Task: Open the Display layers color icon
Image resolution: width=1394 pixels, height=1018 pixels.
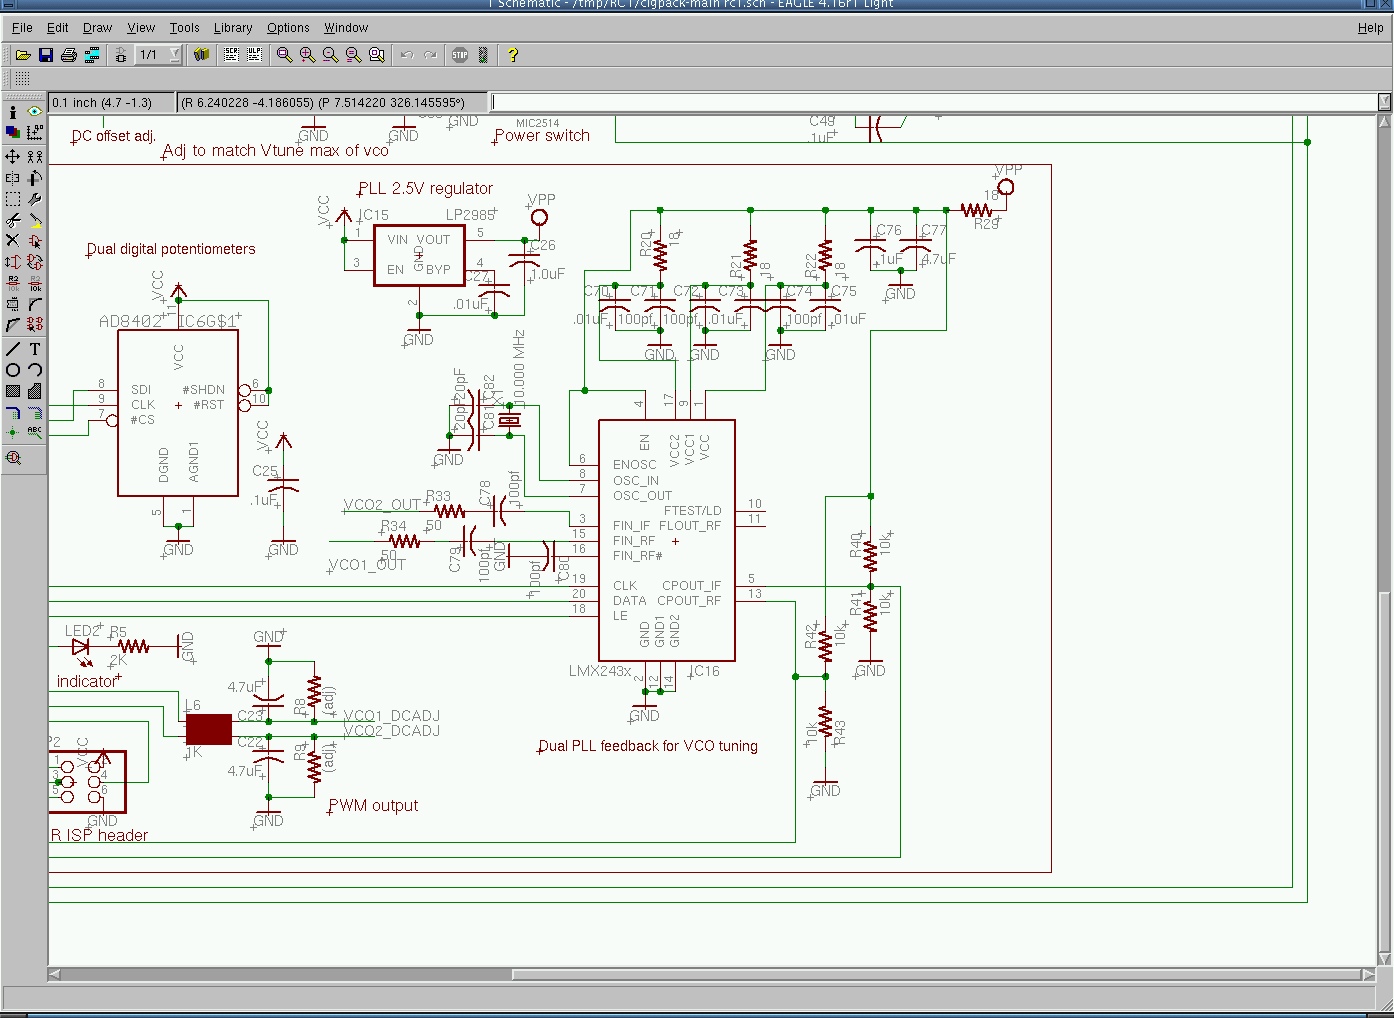Action: point(13,132)
